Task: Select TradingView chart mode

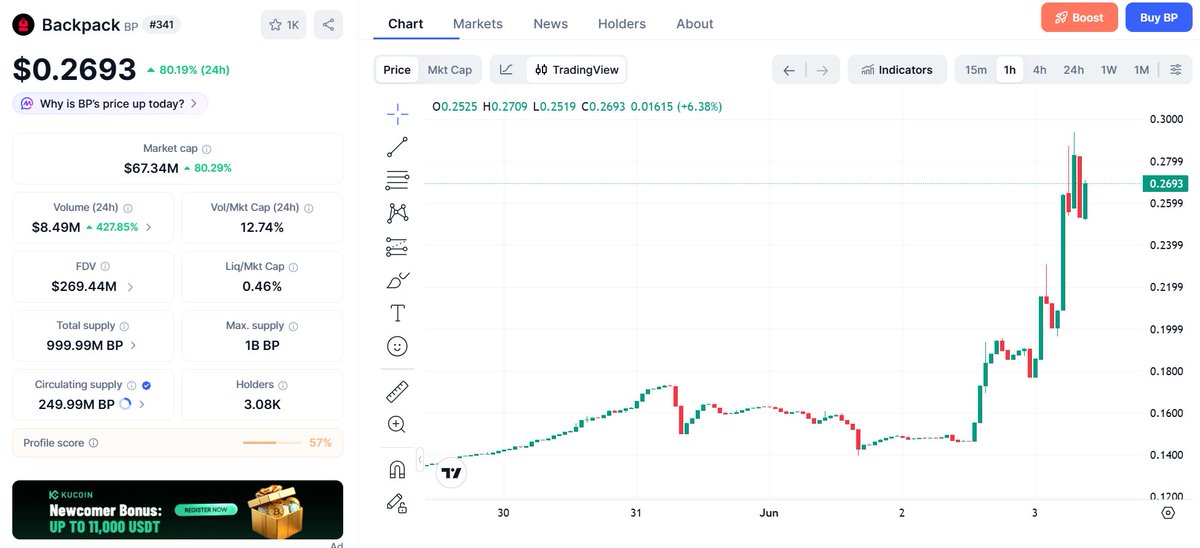Action: pyautogui.click(x=577, y=70)
